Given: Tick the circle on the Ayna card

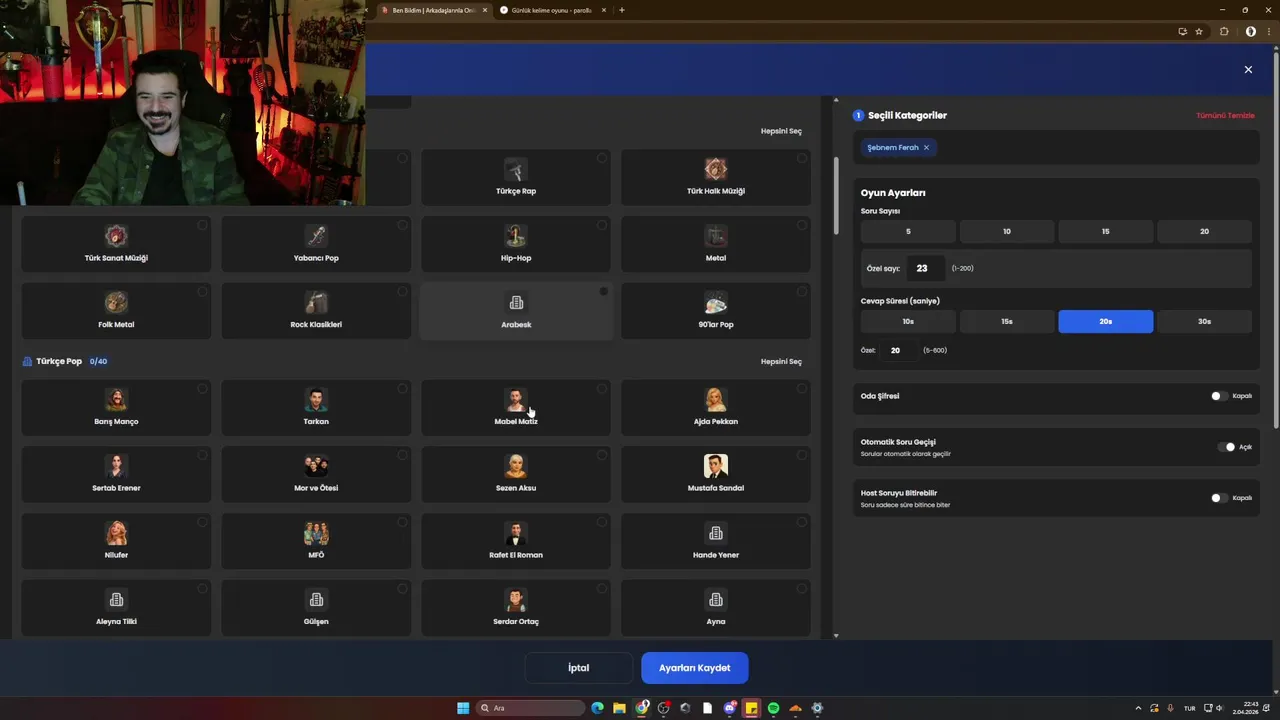Looking at the screenshot, I should pyautogui.click(x=802, y=589).
